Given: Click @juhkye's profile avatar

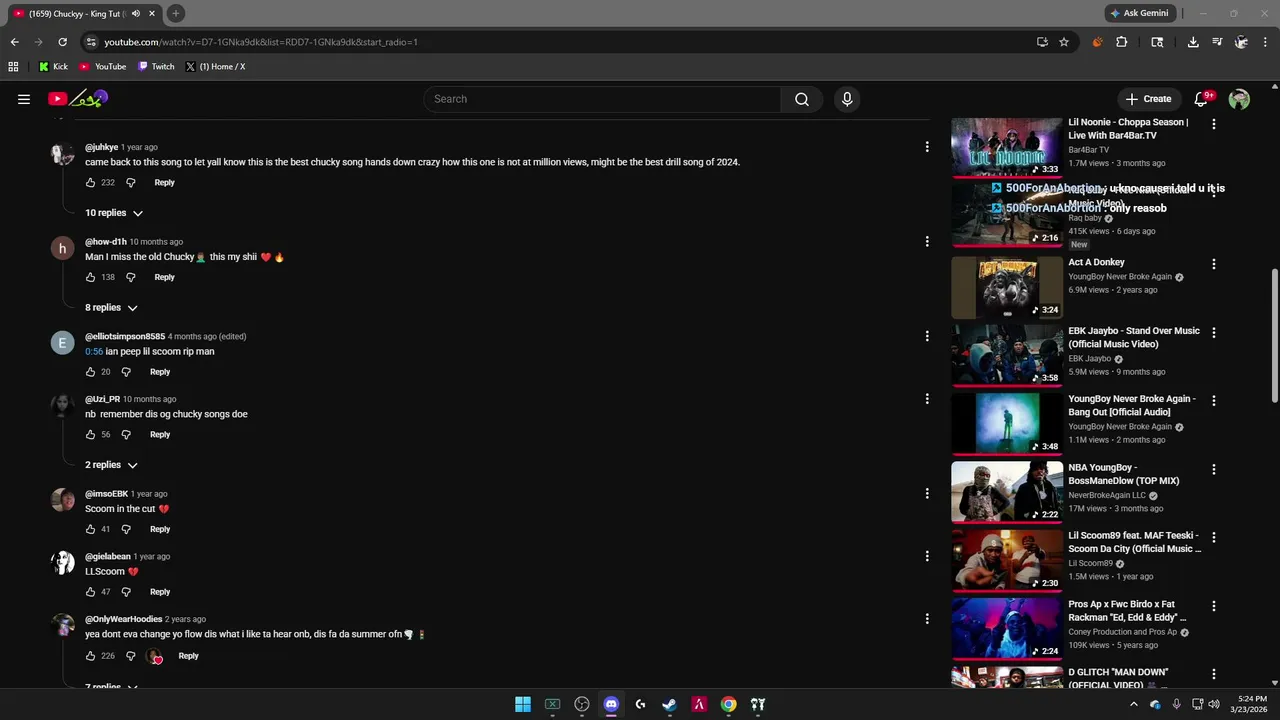Looking at the screenshot, I should 63,154.
